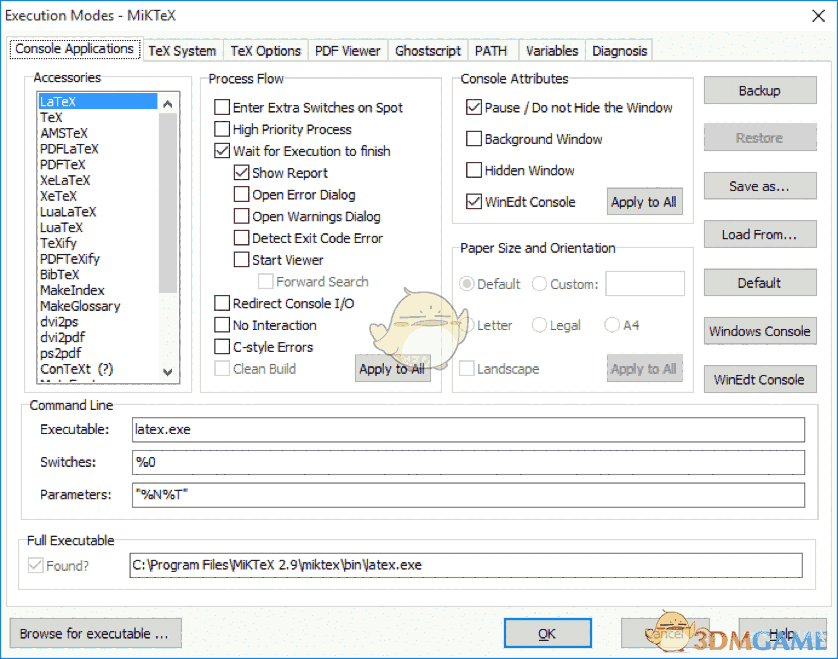Open the PDF Viewer tab
838x659 pixels.
click(347, 50)
